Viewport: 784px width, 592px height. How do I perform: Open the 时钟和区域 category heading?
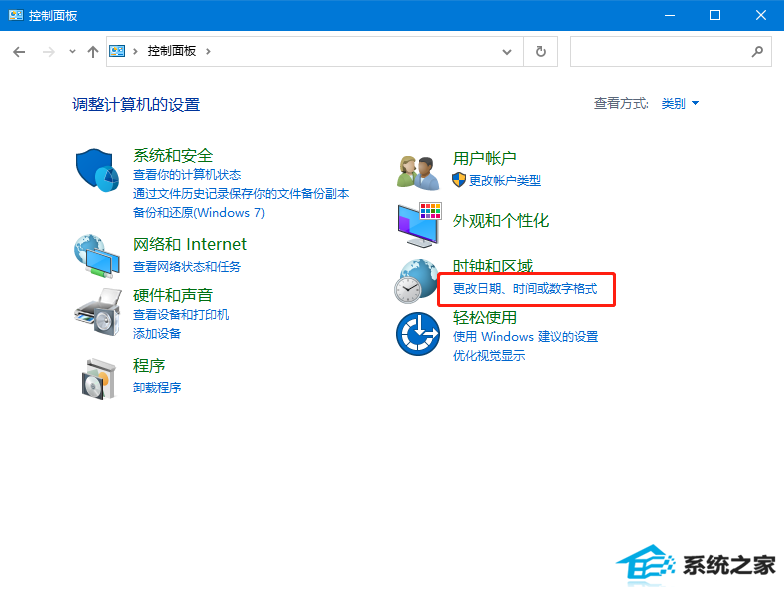click(492, 266)
